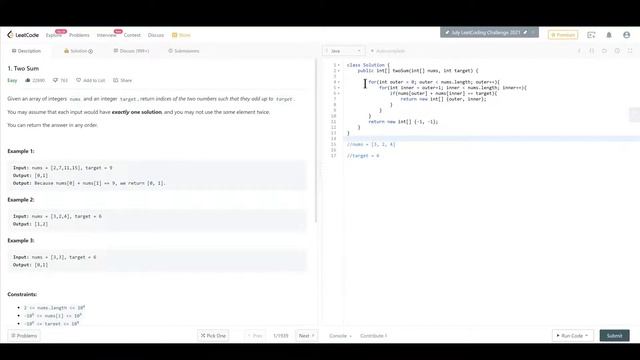Open the user profile avatar
Image resolution: width=640 pixels, height=360 pixels.
pos(627,35)
